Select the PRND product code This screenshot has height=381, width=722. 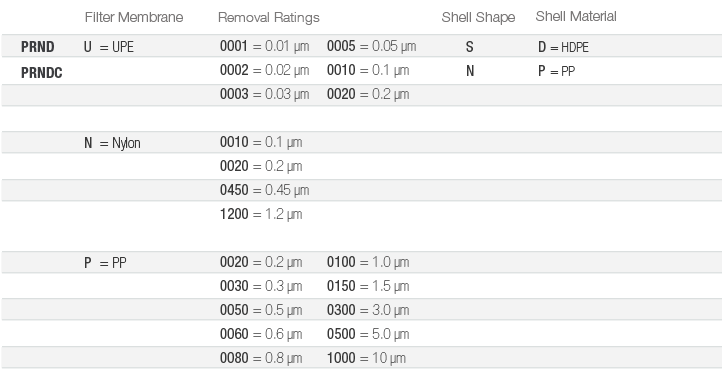coord(38,47)
